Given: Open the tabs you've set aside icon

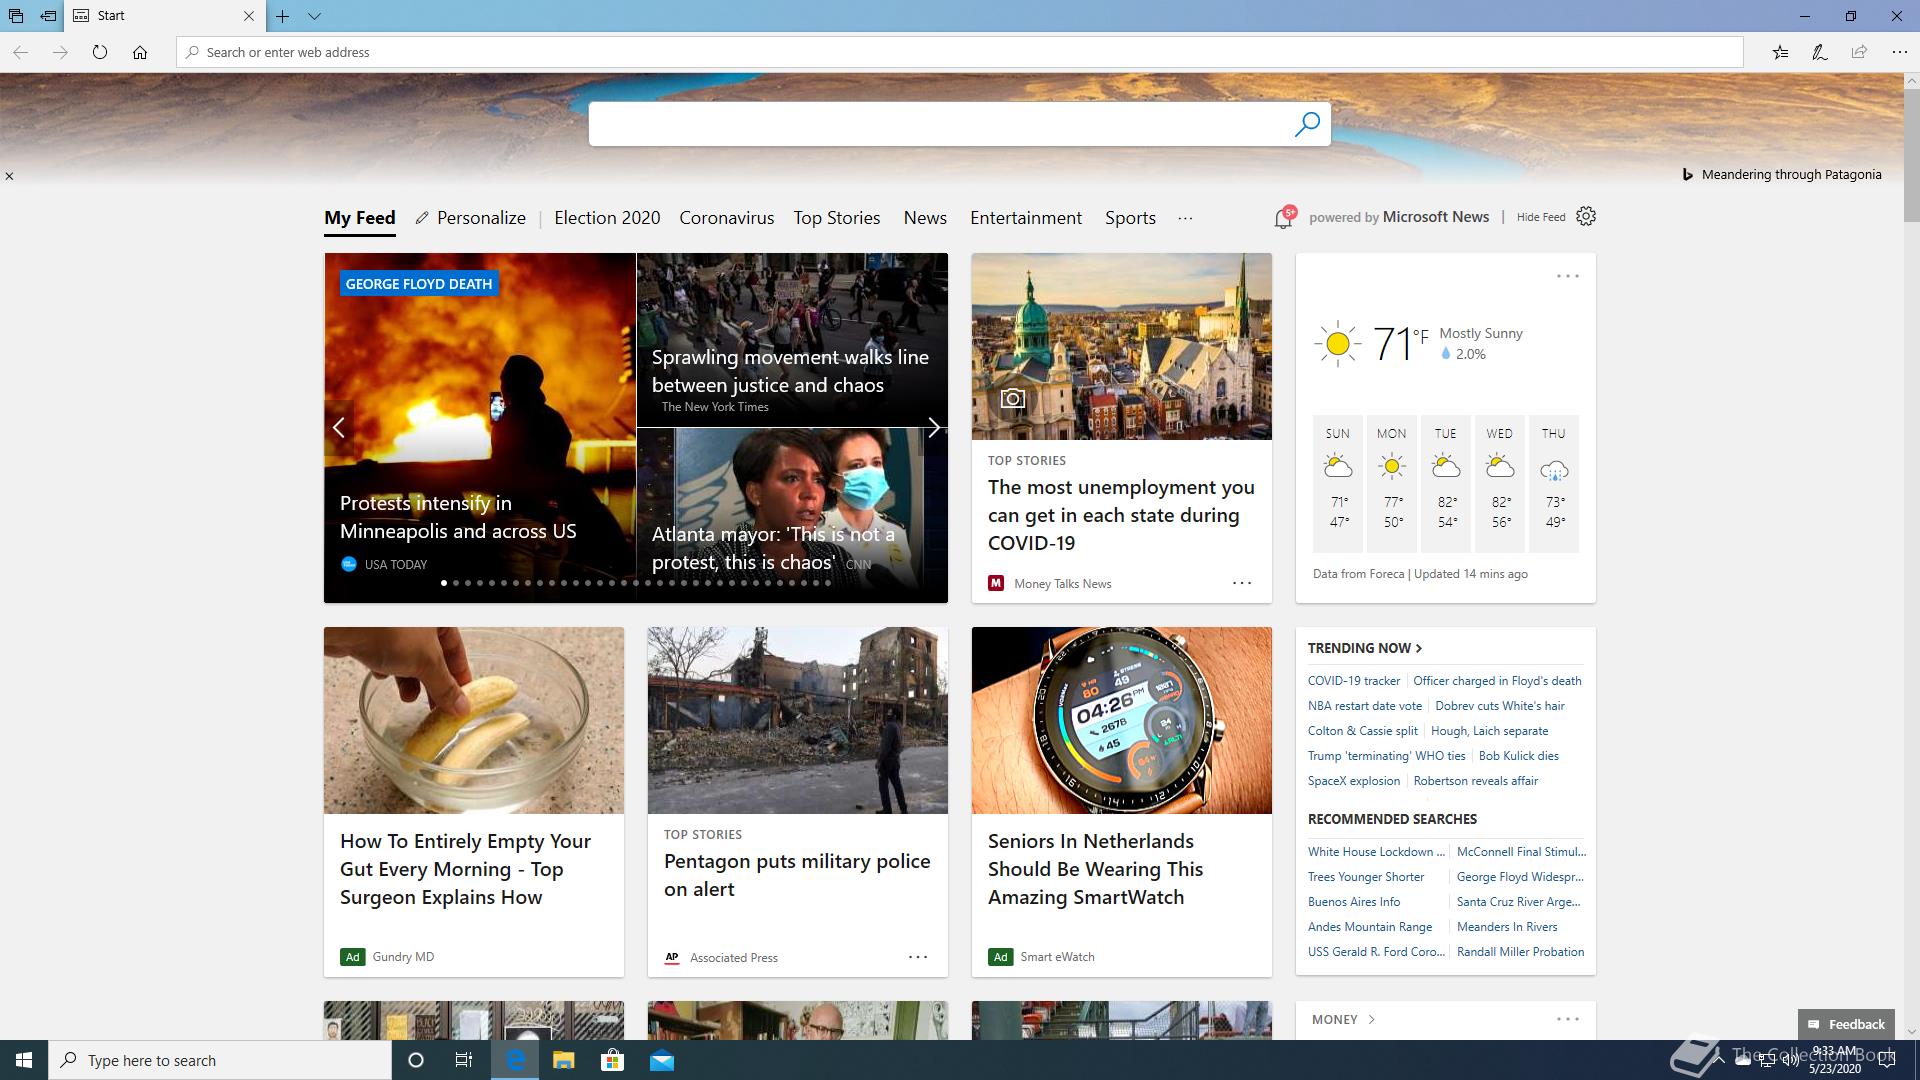Looking at the screenshot, I should pyautogui.click(x=16, y=16).
